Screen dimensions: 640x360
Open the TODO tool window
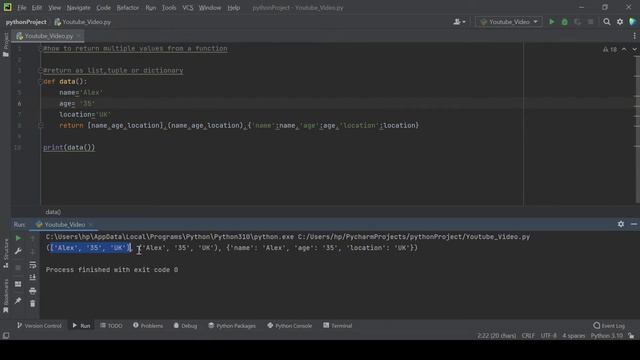coord(111,326)
